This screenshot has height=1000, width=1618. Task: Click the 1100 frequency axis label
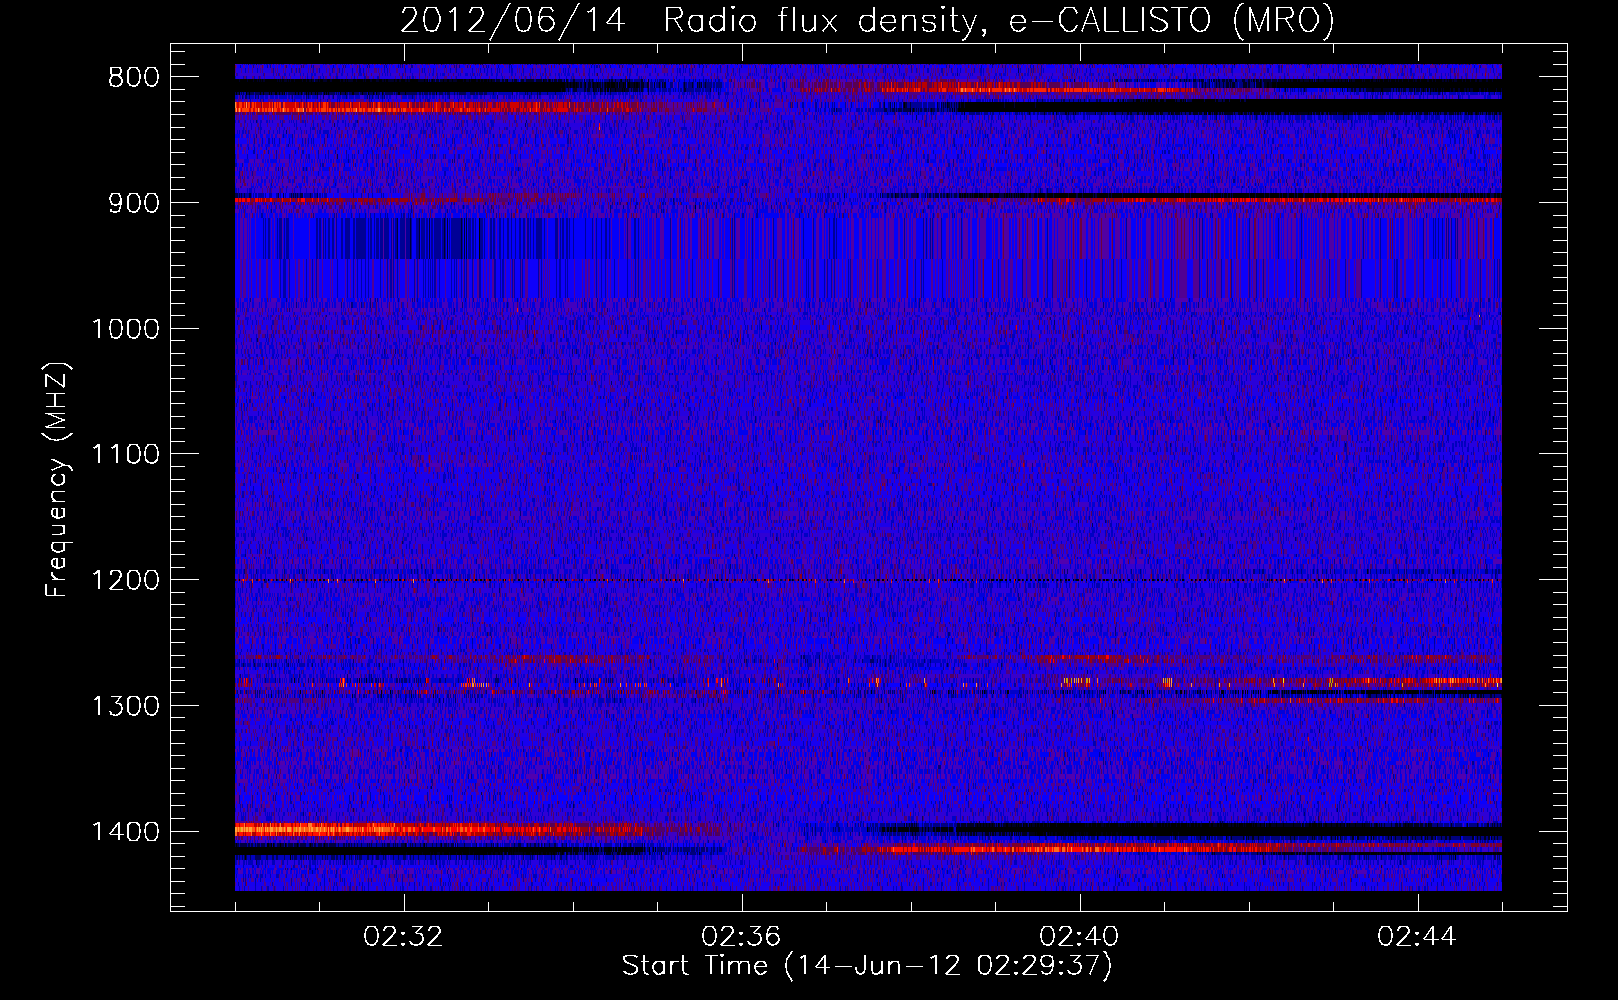point(126,455)
